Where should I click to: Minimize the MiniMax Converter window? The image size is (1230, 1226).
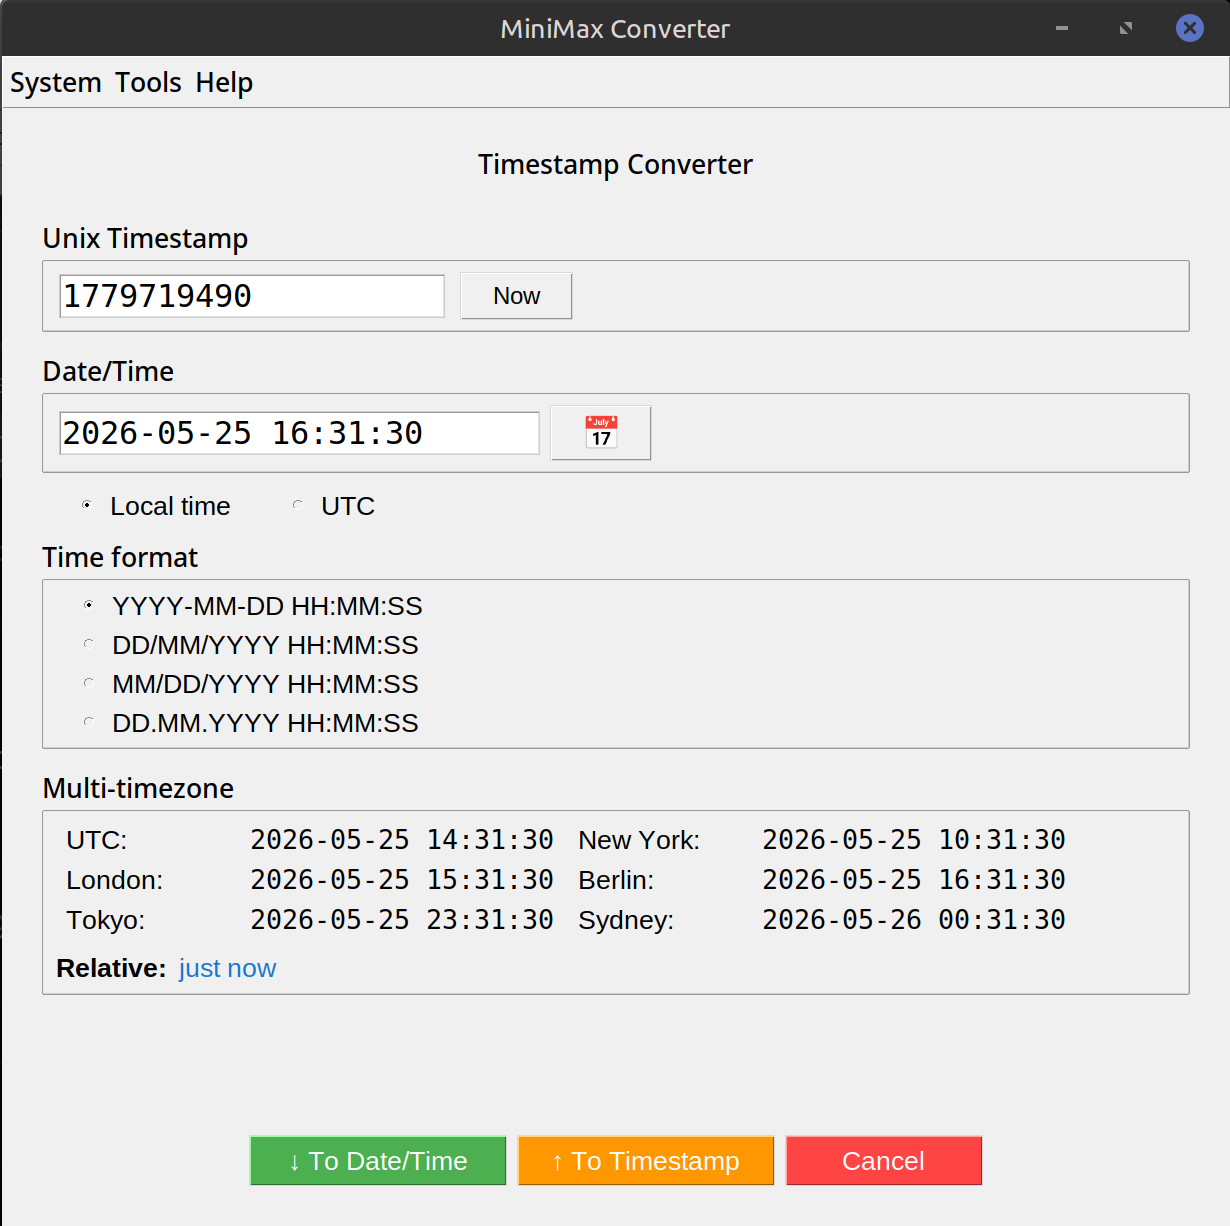pyautogui.click(x=1062, y=28)
